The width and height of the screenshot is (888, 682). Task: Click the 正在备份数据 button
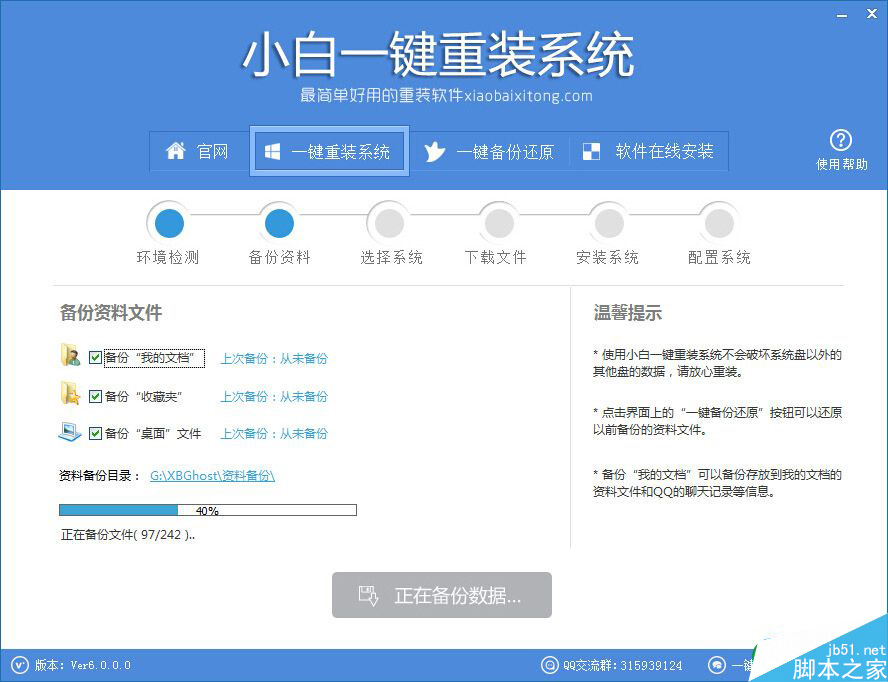pyautogui.click(x=441, y=594)
